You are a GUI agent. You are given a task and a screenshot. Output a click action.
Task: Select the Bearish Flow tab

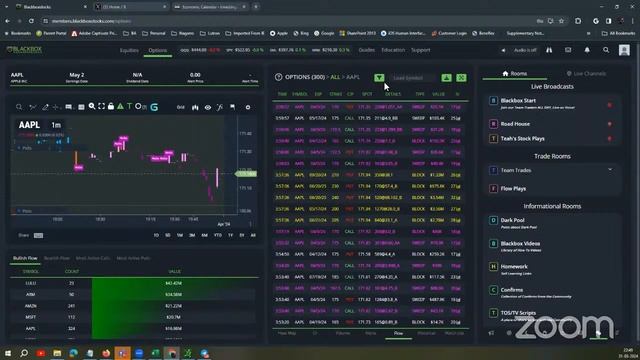click(x=57, y=258)
